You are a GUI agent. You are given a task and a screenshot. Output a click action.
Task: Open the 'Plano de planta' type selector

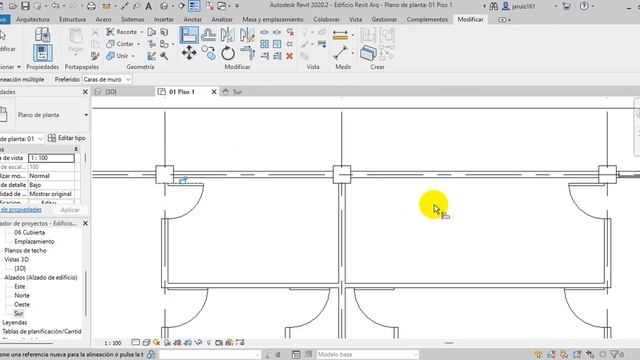point(52,115)
